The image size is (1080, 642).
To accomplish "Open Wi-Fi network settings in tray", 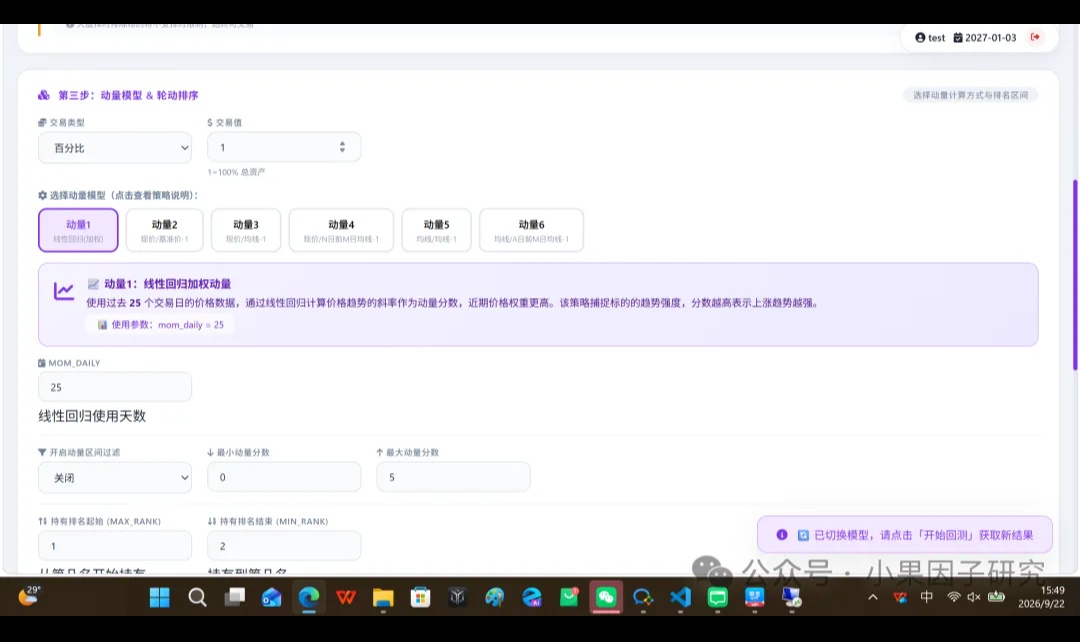I will (x=953, y=597).
